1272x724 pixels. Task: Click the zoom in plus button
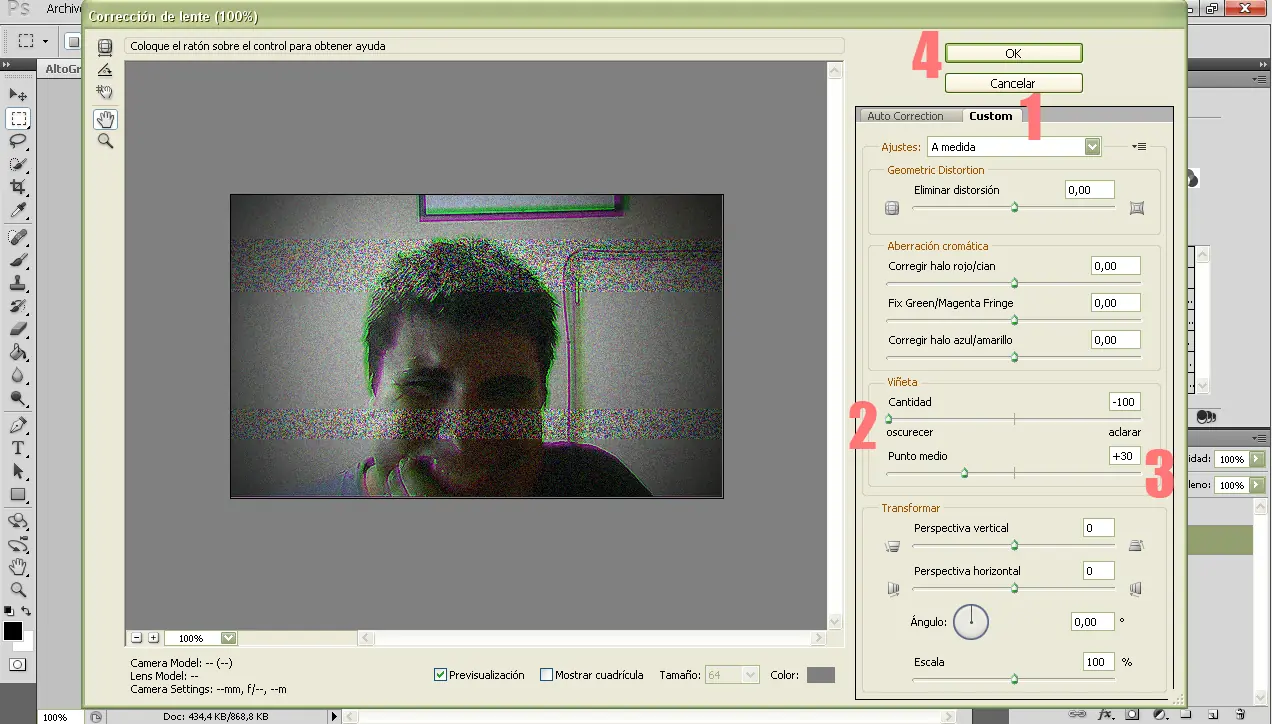click(x=153, y=638)
